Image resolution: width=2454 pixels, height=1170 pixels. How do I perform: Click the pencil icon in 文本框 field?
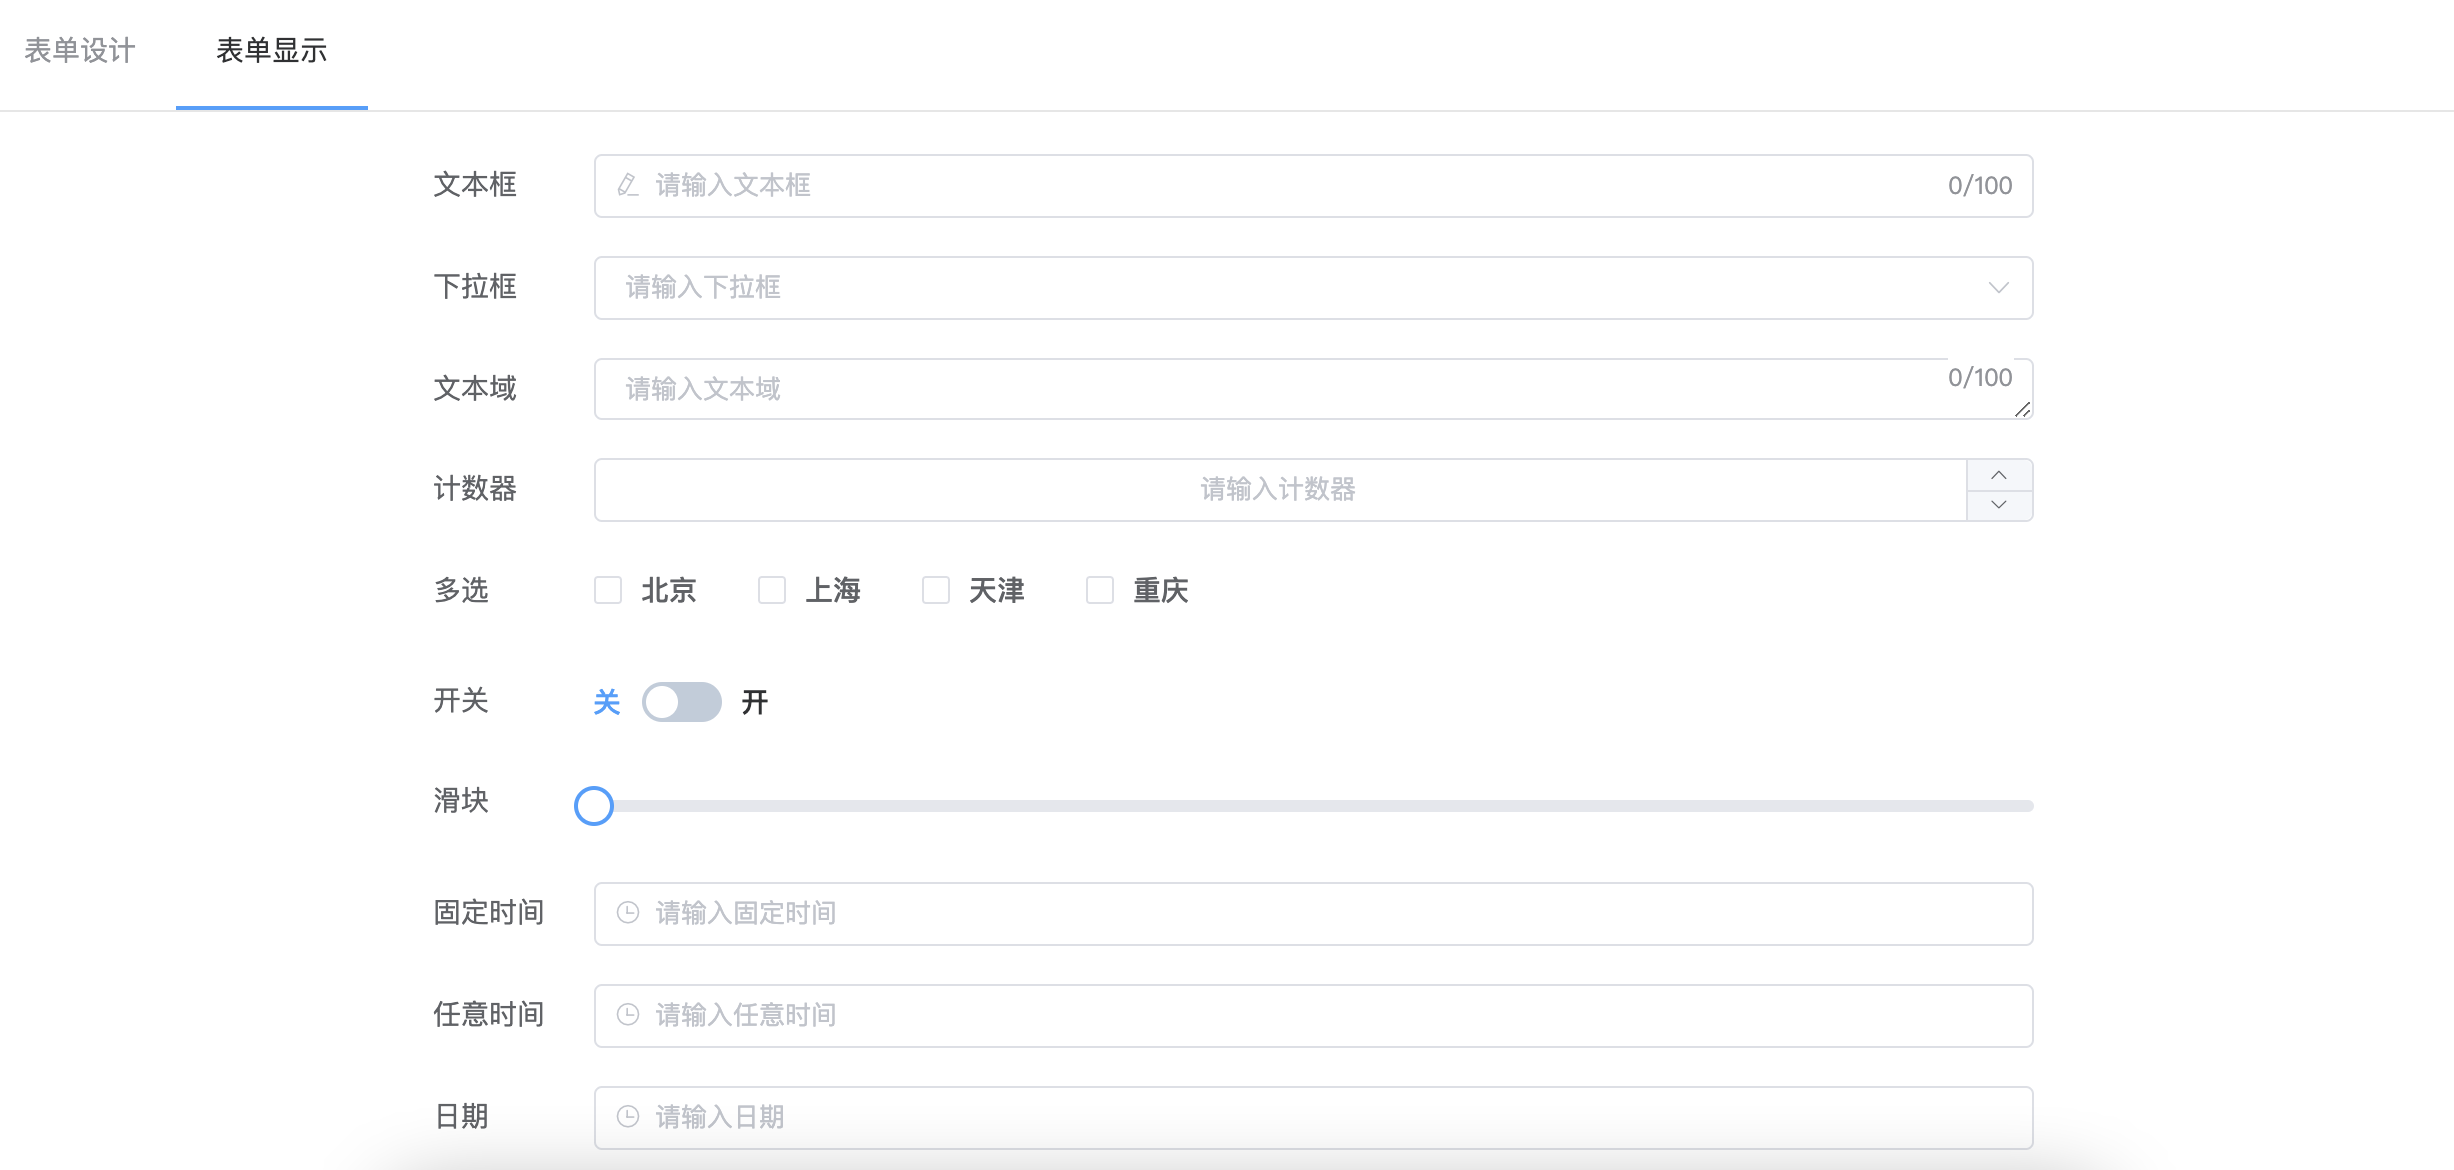(627, 185)
